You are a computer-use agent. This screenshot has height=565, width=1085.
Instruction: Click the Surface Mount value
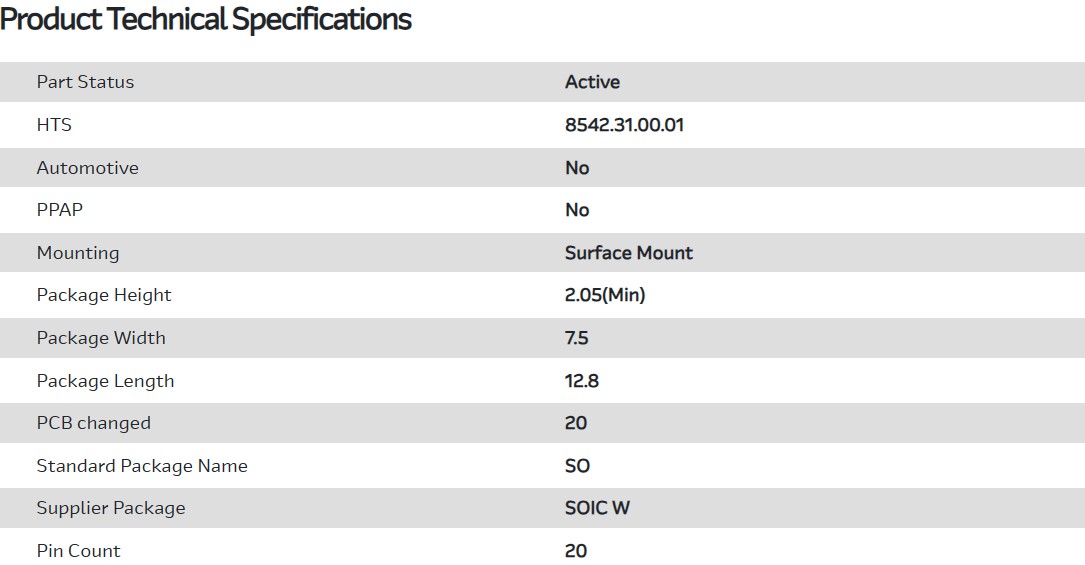628,253
